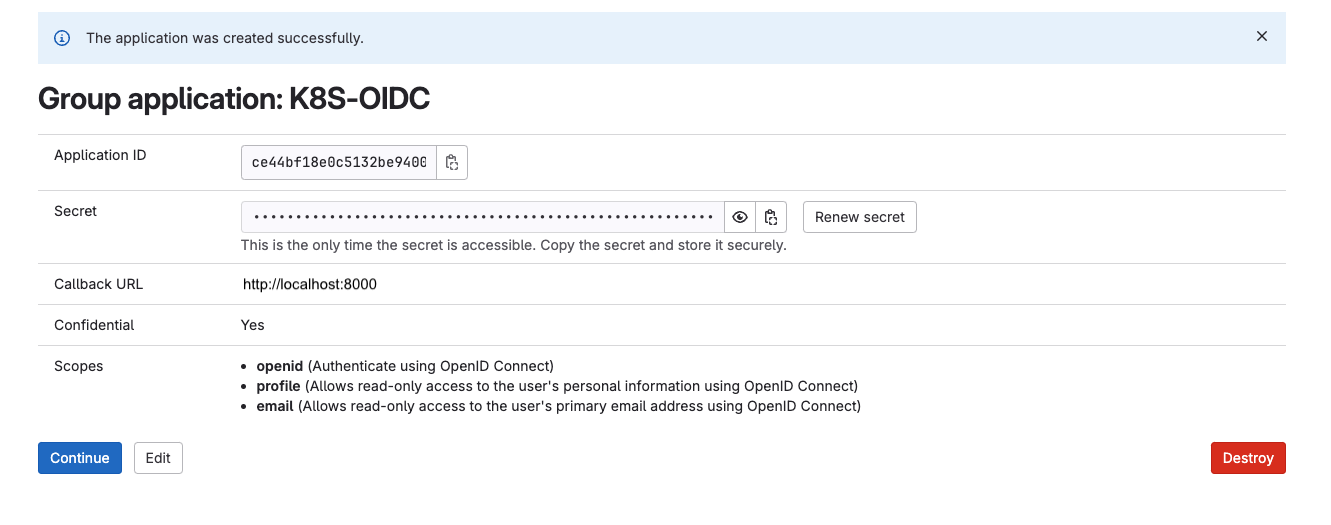Click the http://localhost:8000 callback URL

pyautogui.click(x=310, y=284)
